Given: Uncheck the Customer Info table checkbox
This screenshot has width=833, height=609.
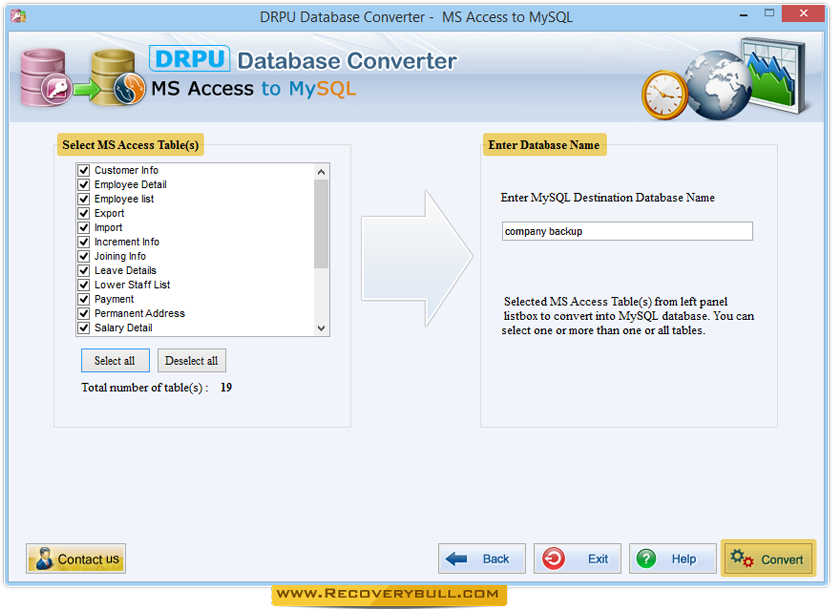Looking at the screenshot, I should (83, 170).
